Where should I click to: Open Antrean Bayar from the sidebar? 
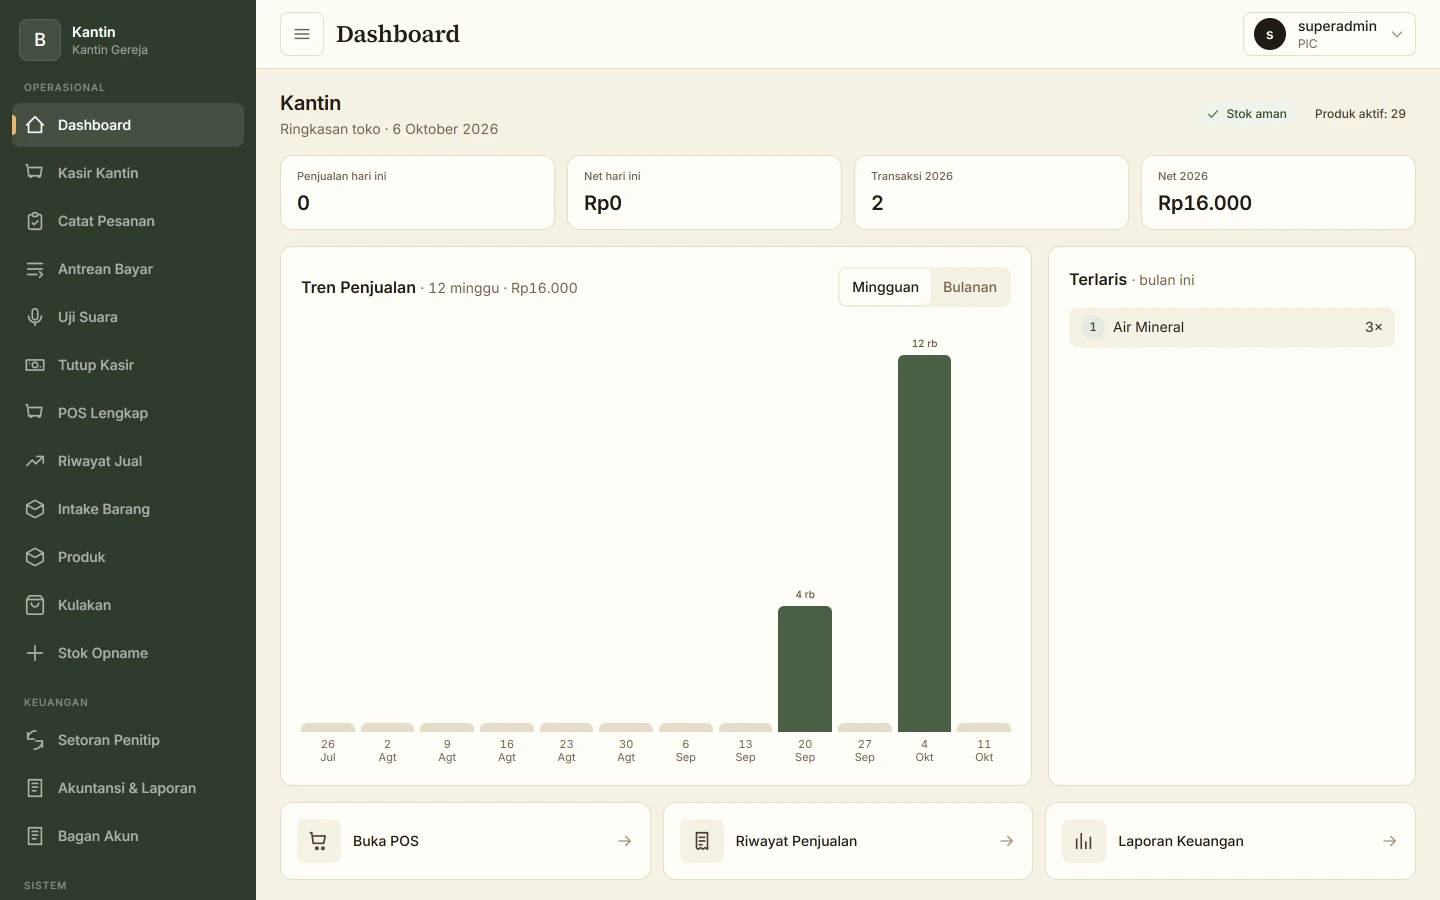[x=128, y=269]
